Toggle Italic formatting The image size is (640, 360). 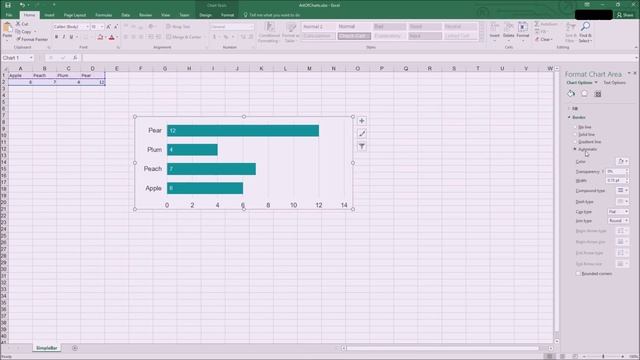64,37
